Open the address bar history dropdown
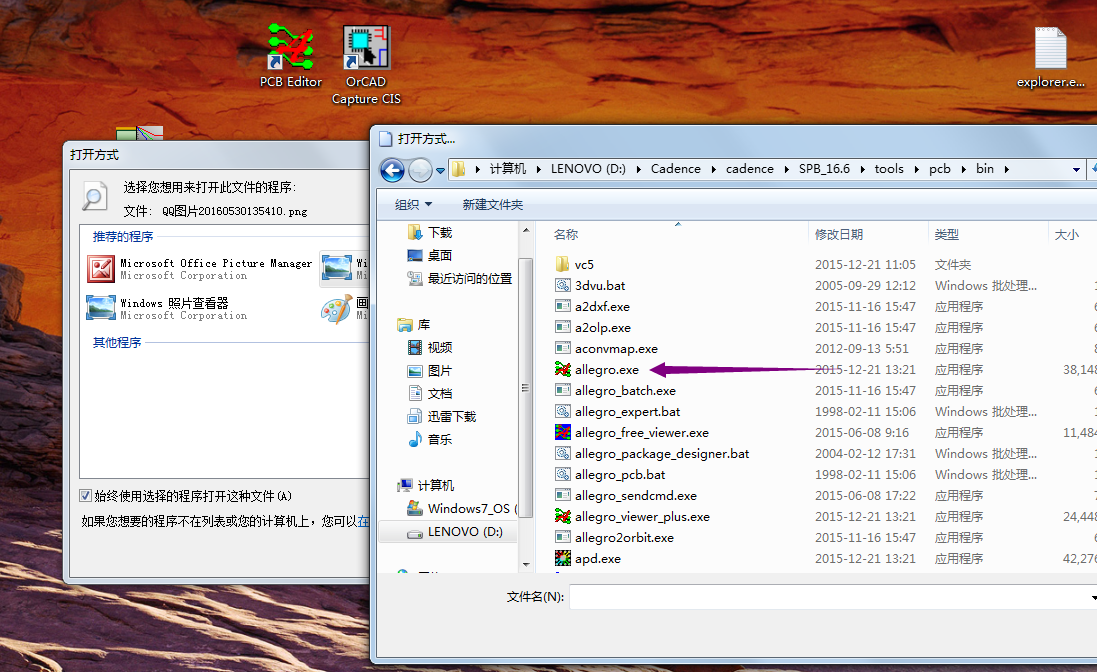Screen dimensions: 1097x672 click(x=1076, y=169)
